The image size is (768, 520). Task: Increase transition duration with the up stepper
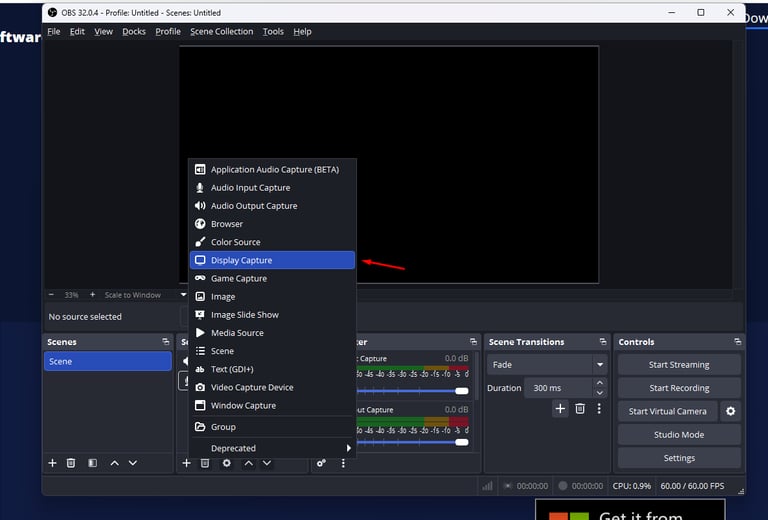[x=600, y=382]
